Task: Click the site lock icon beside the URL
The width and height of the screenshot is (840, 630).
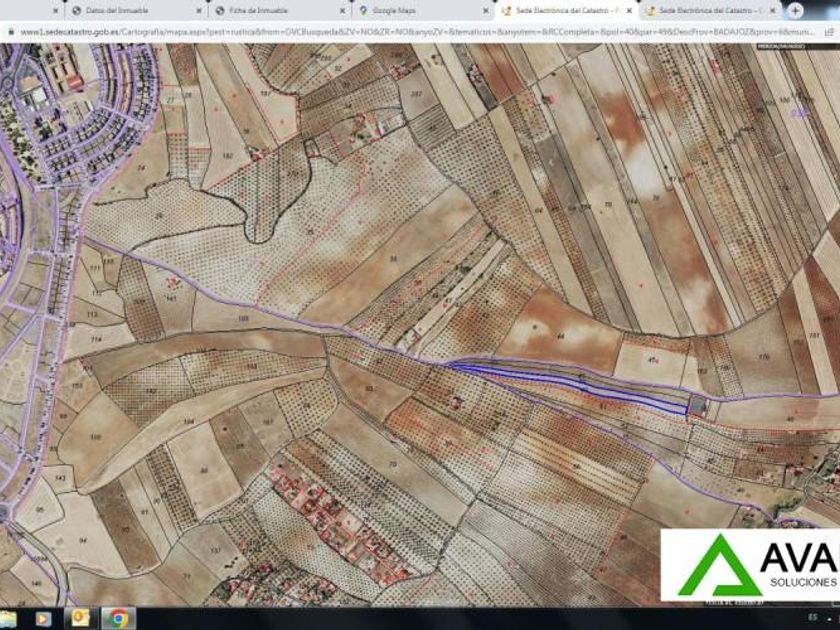Action: 10,32
